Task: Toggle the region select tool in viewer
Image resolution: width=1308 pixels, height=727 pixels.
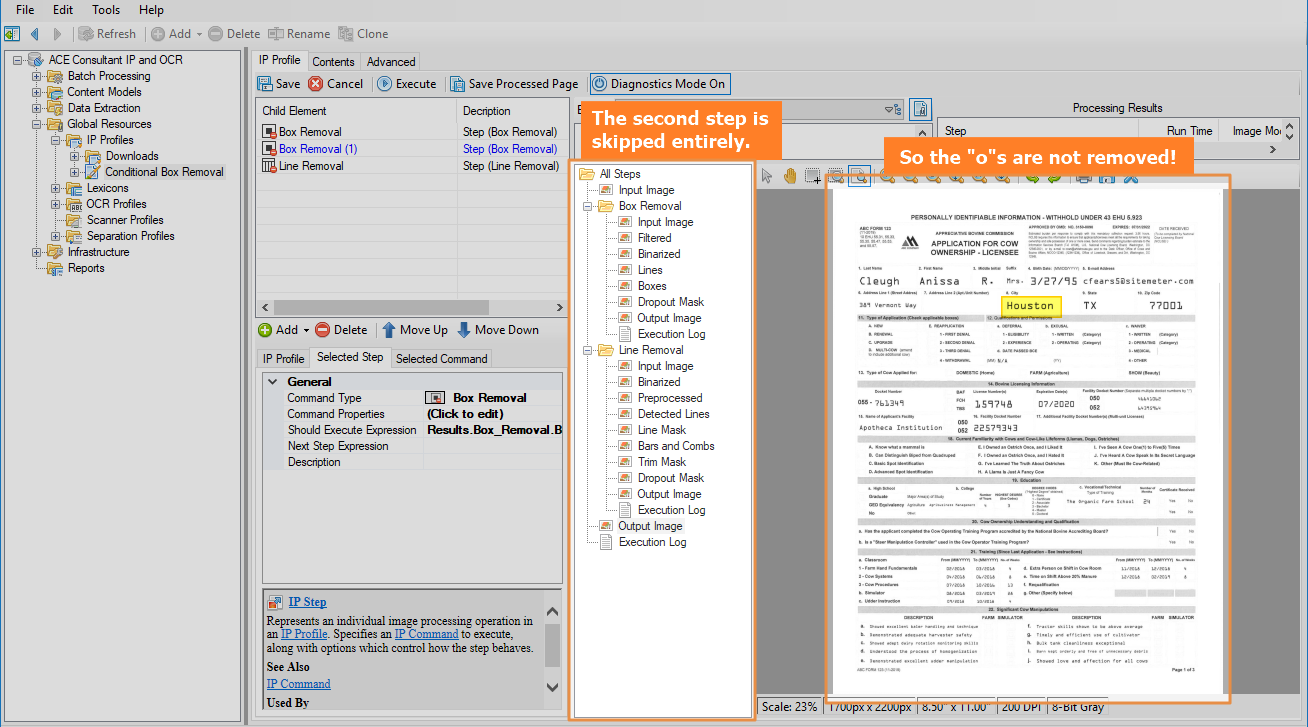Action: [813, 177]
